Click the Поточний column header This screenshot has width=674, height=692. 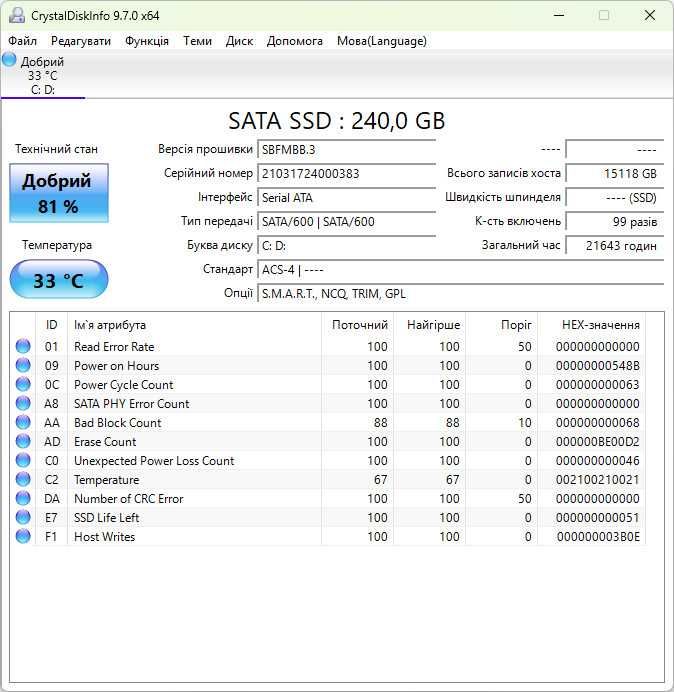[358, 325]
